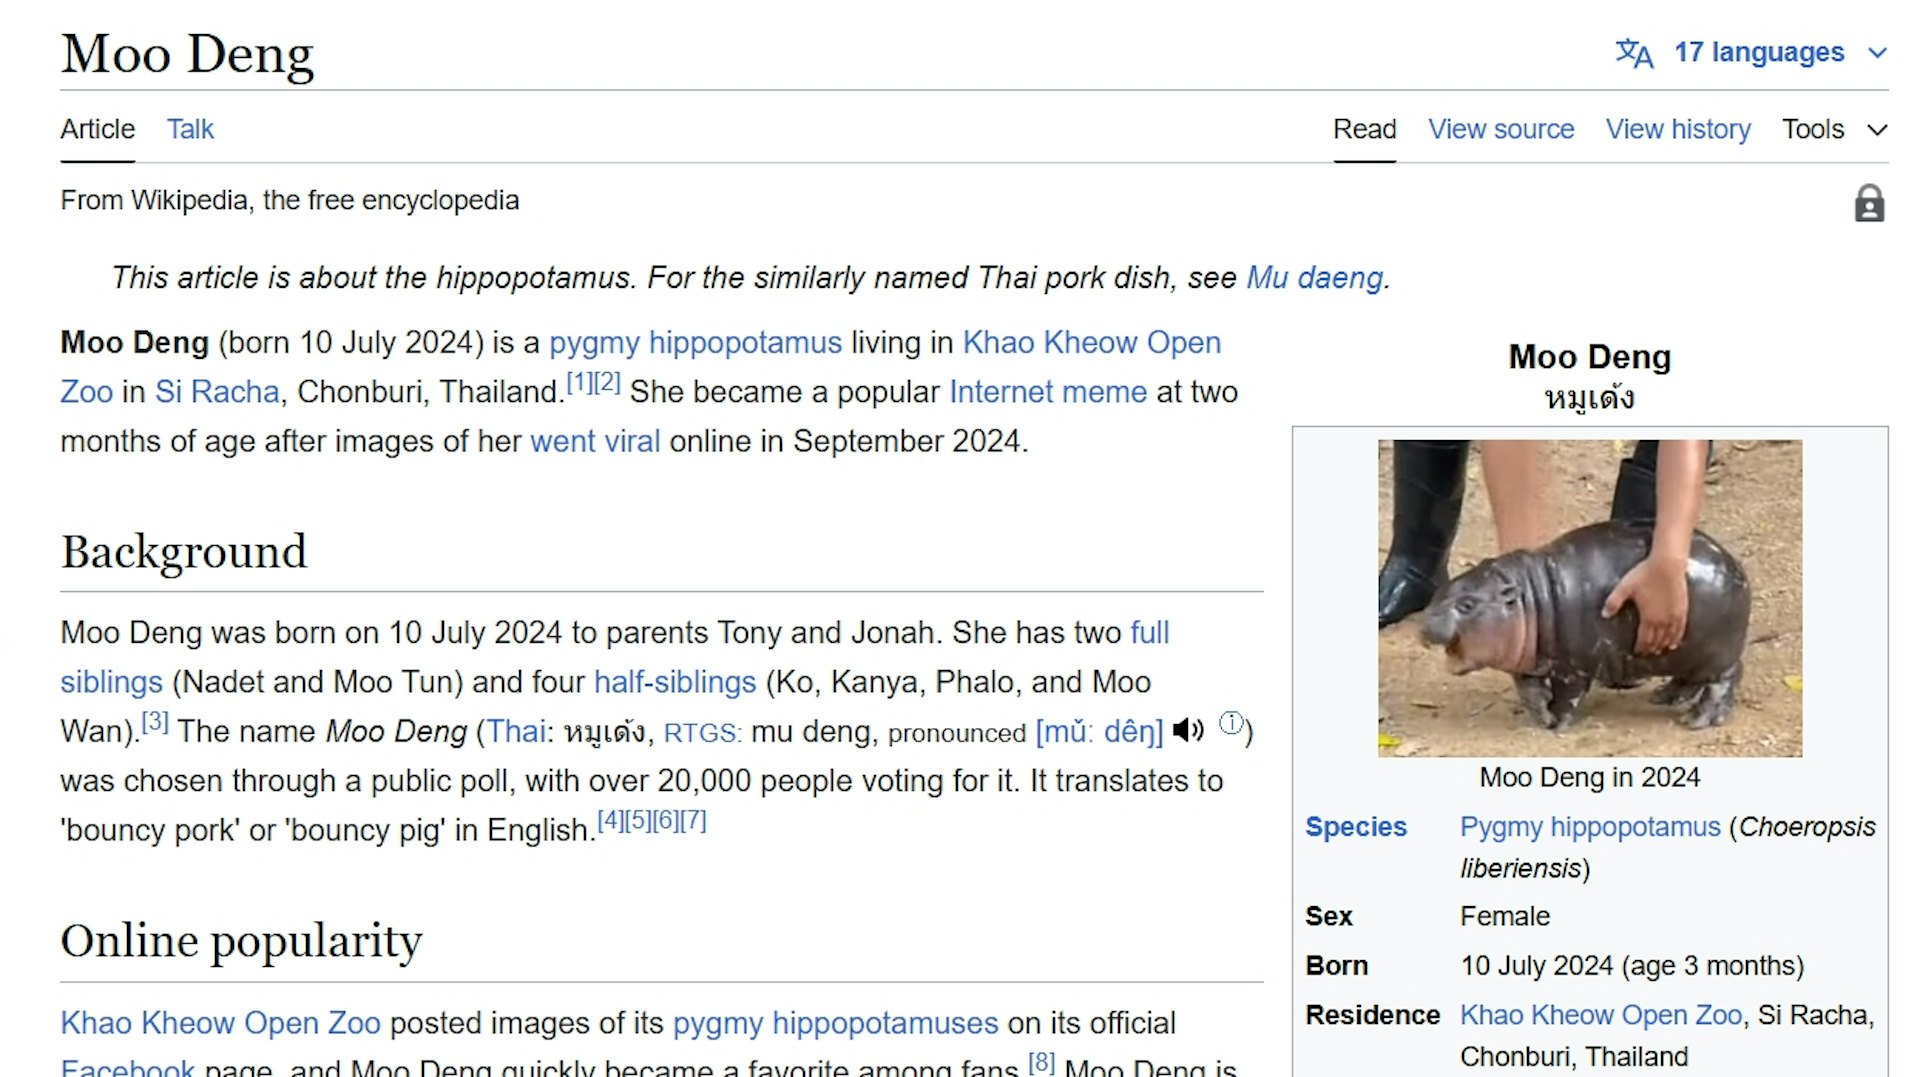Open the Khao Kheow Open Zoo intro link

click(x=1091, y=342)
